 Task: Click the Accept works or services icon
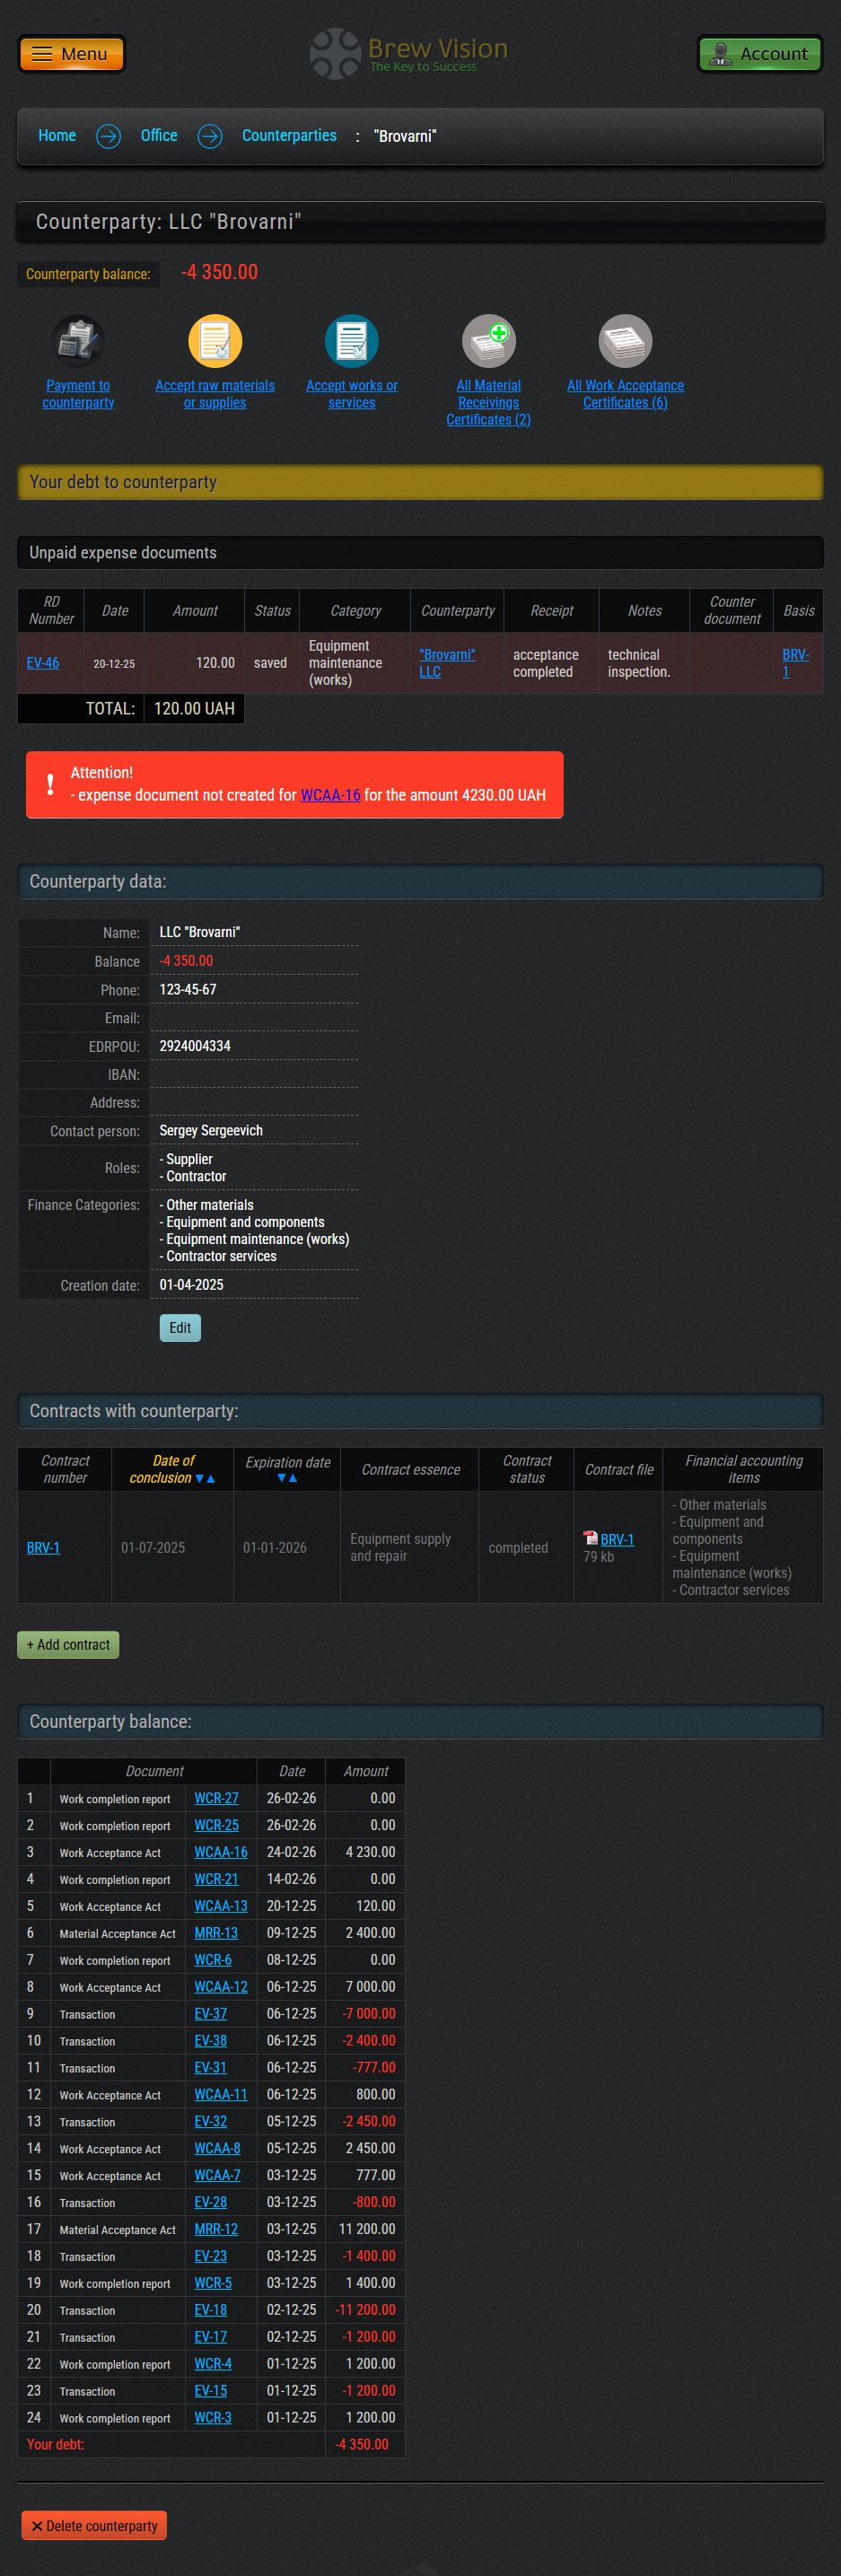coord(351,342)
